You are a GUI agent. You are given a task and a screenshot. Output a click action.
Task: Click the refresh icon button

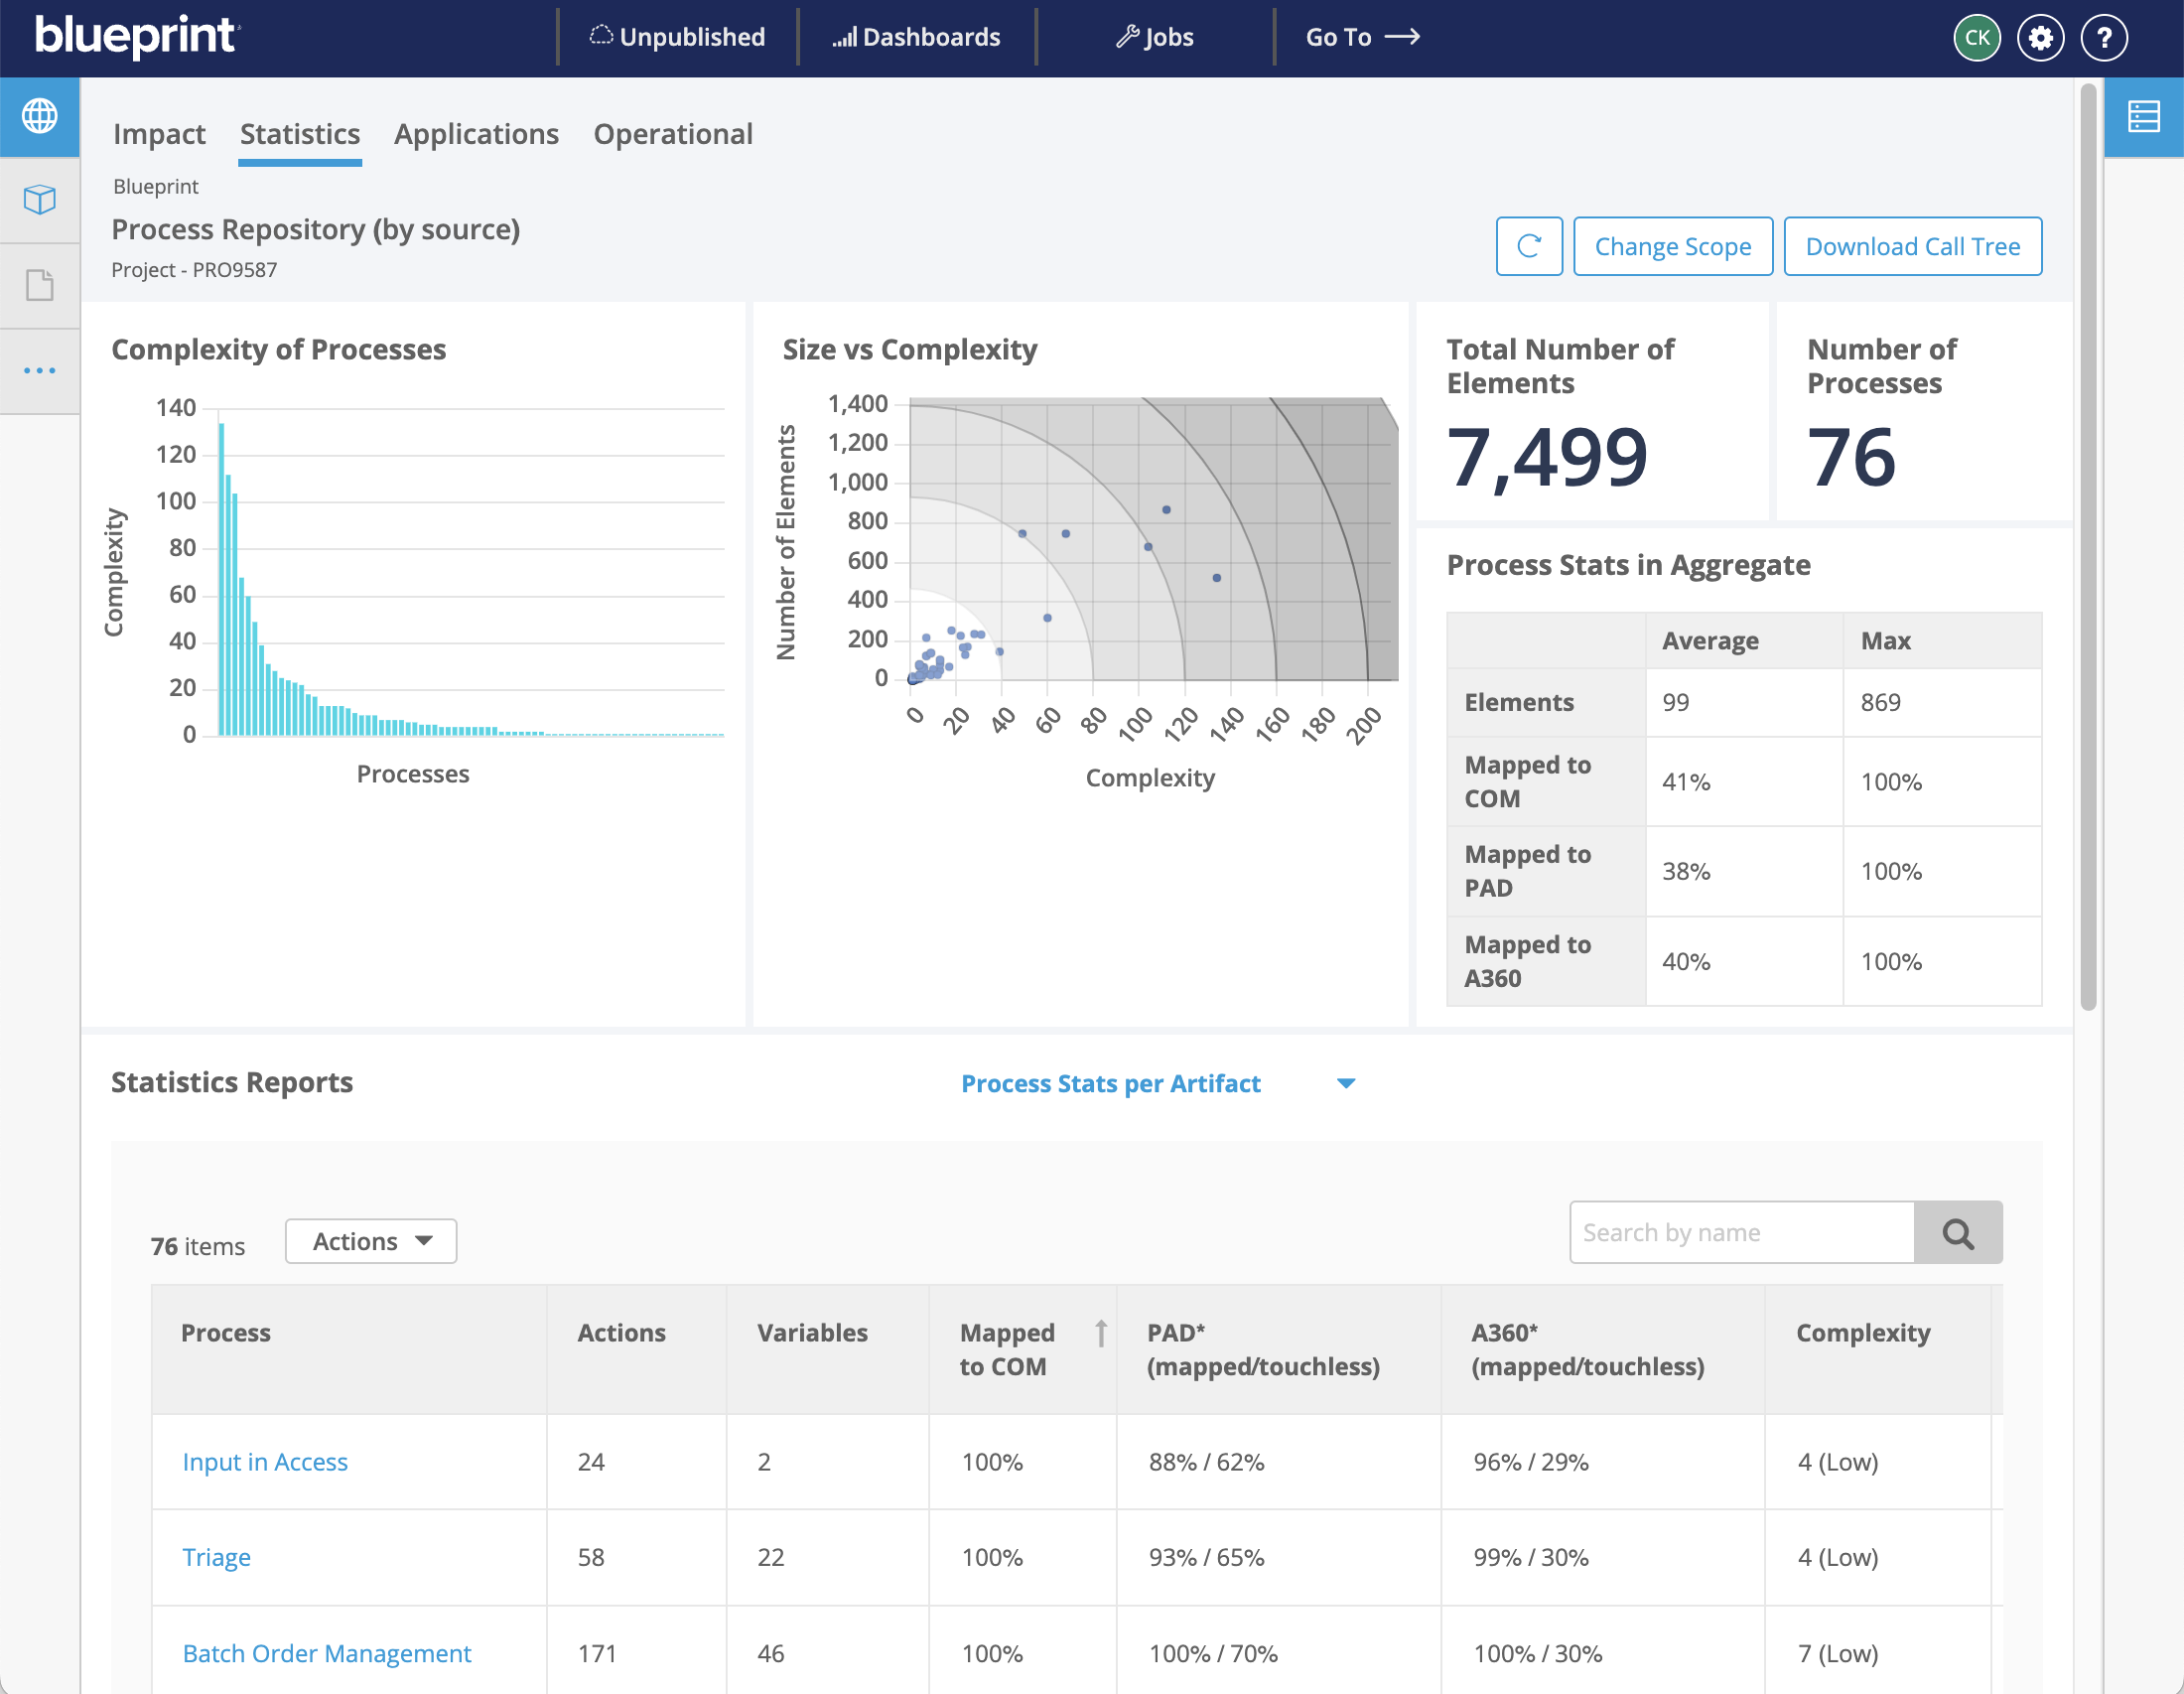point(1528,246)
